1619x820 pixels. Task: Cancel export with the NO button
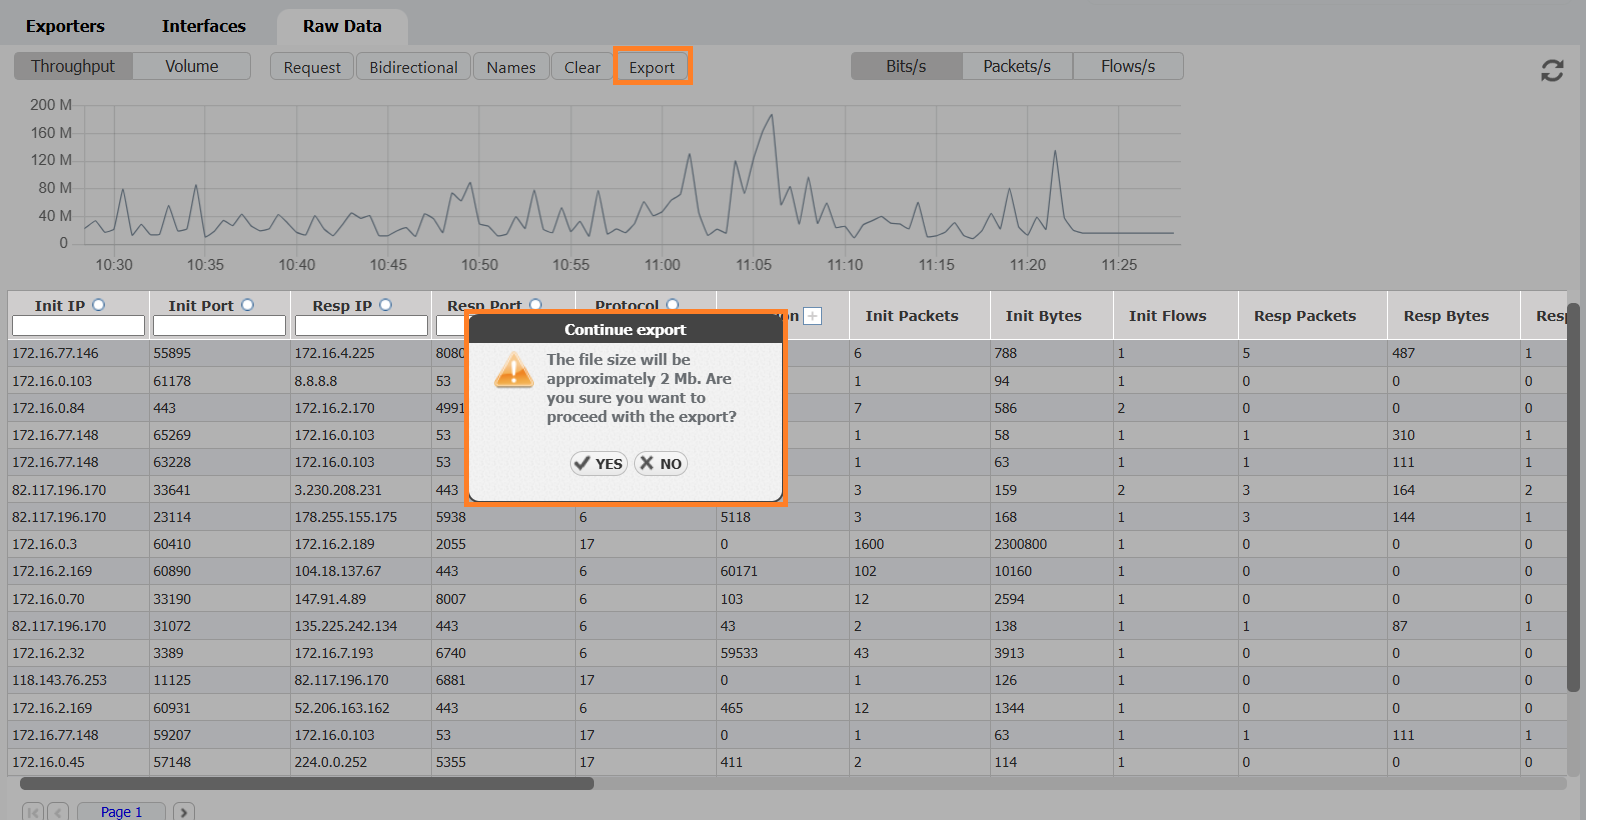[x=661, y=463]
